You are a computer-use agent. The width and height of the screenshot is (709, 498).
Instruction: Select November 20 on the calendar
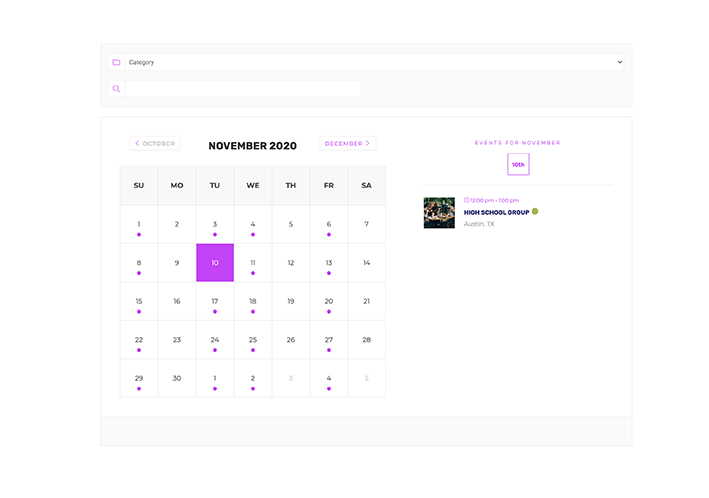click(x=329, y=301)
